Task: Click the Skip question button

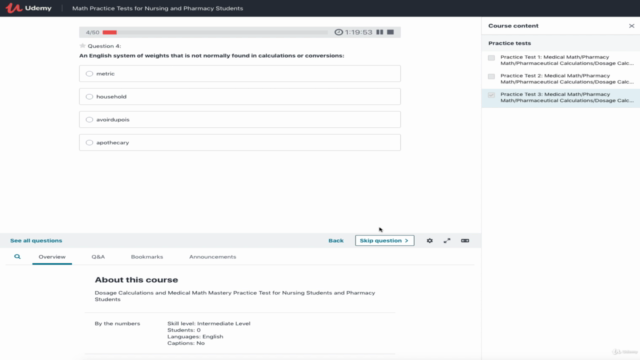Action: [x=384, y=240]
